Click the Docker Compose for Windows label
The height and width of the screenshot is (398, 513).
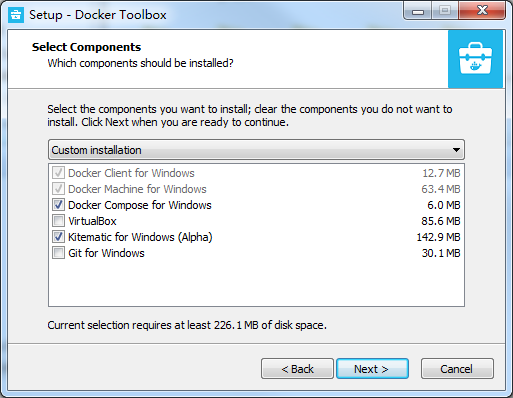tap(140, 205)
